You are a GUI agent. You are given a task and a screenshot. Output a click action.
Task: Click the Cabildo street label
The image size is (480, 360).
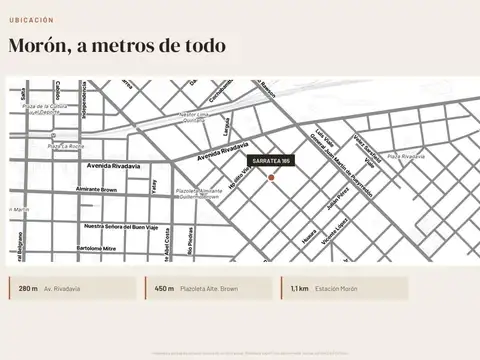[58, 90]
